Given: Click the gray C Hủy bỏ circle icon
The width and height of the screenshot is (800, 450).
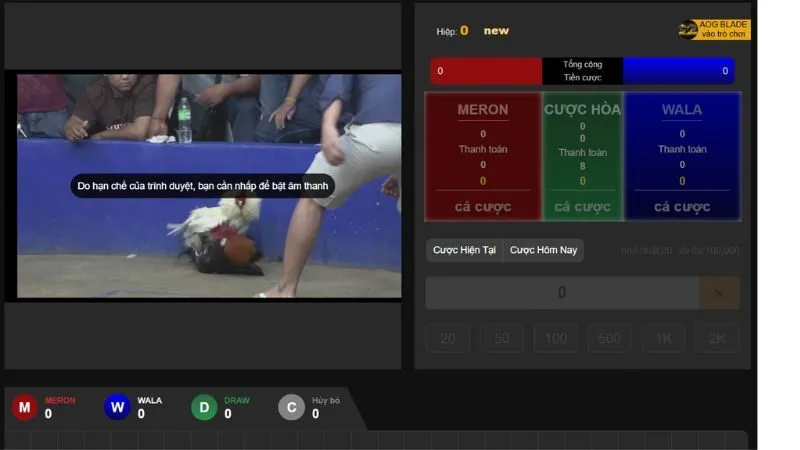Looking at the screenshot, I should 291,407.
